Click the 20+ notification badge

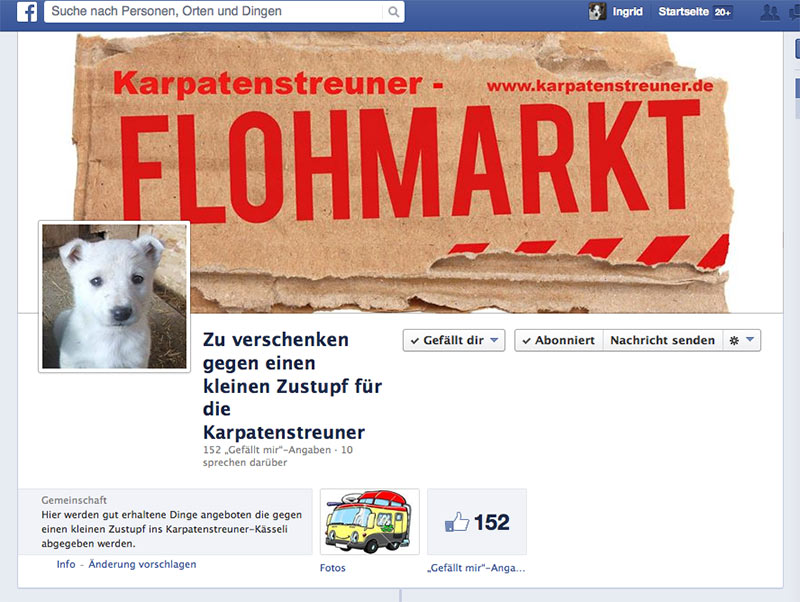click(722, 12)
